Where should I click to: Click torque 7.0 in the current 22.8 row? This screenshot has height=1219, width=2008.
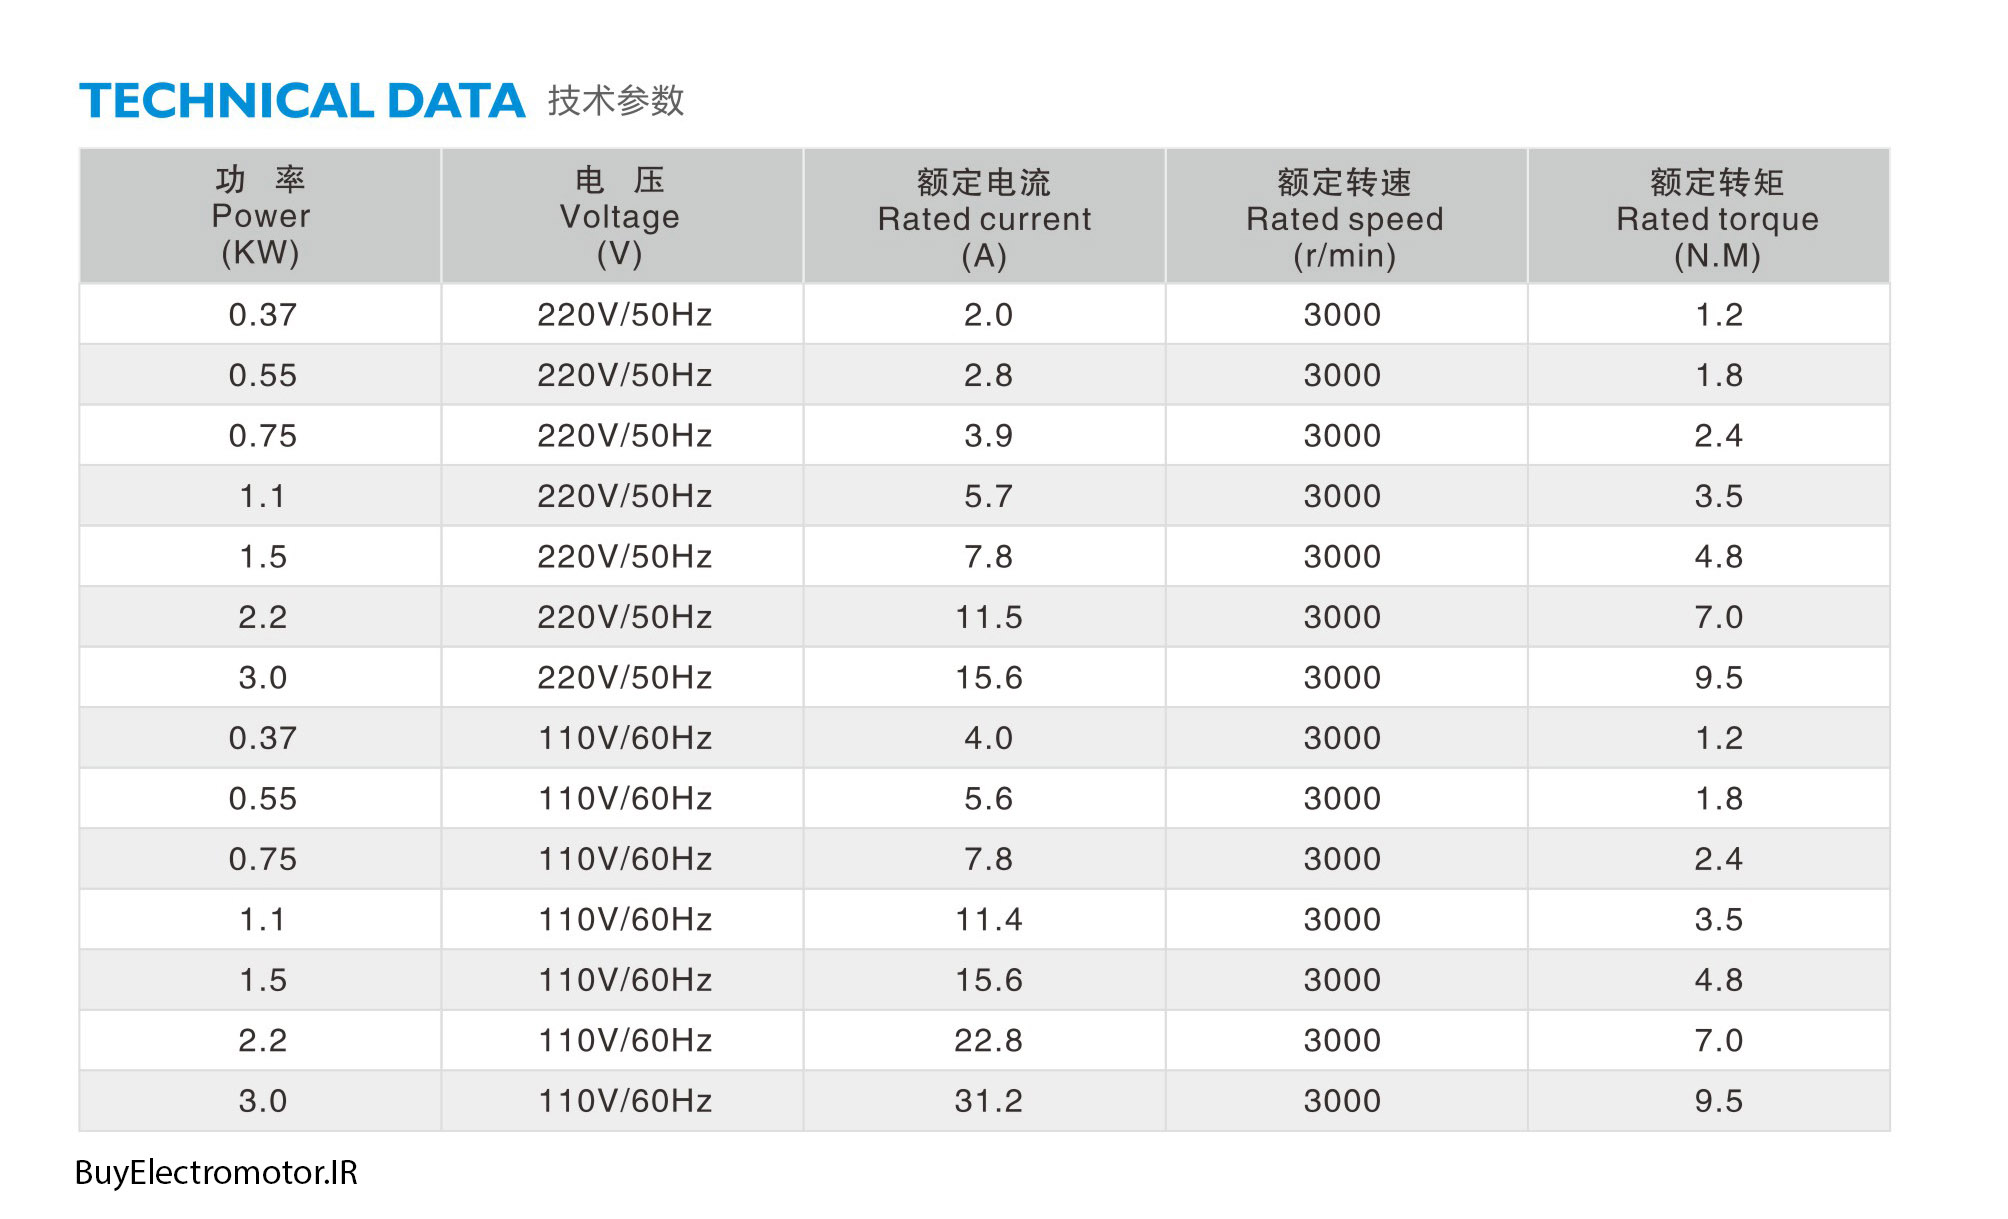tap(1719, 1041)
